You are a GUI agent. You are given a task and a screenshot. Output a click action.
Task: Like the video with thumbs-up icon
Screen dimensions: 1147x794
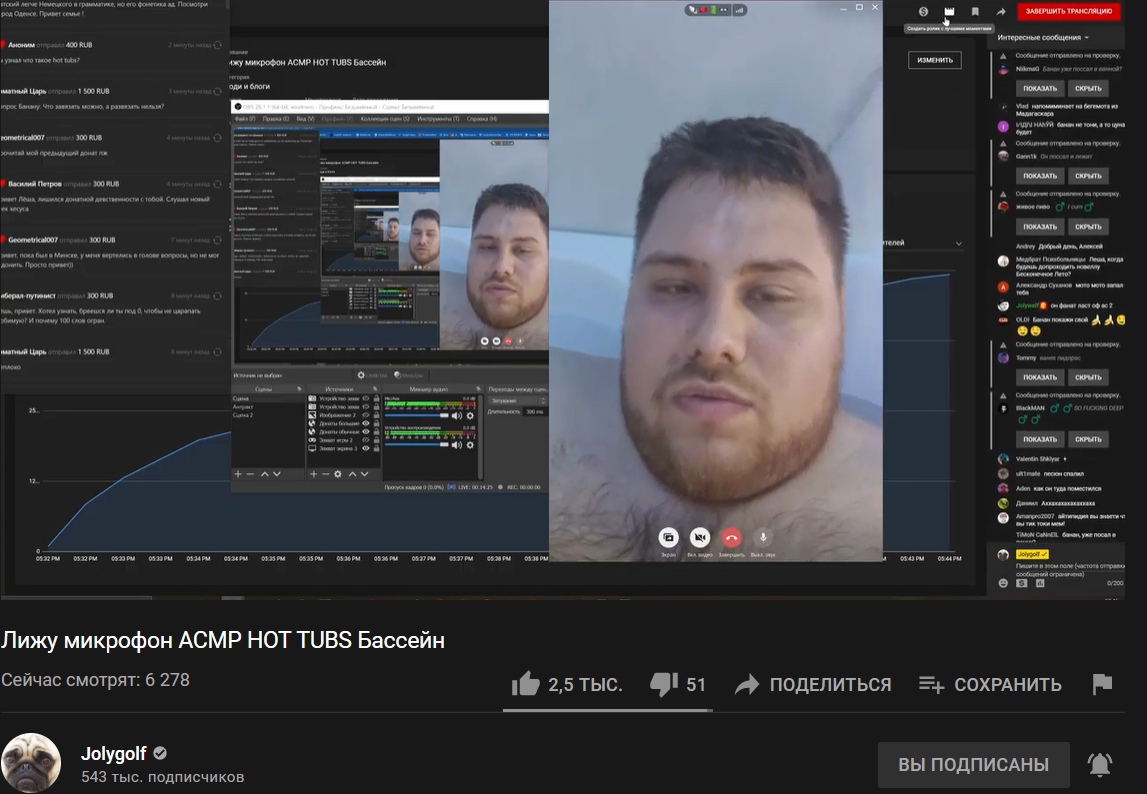525,684
